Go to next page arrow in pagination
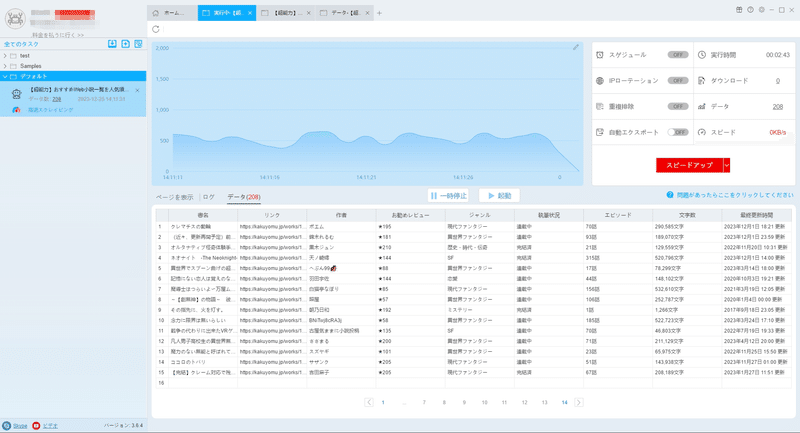Image resolution: width=800 pixels, height=433 pixels. [x=579, y=402]
